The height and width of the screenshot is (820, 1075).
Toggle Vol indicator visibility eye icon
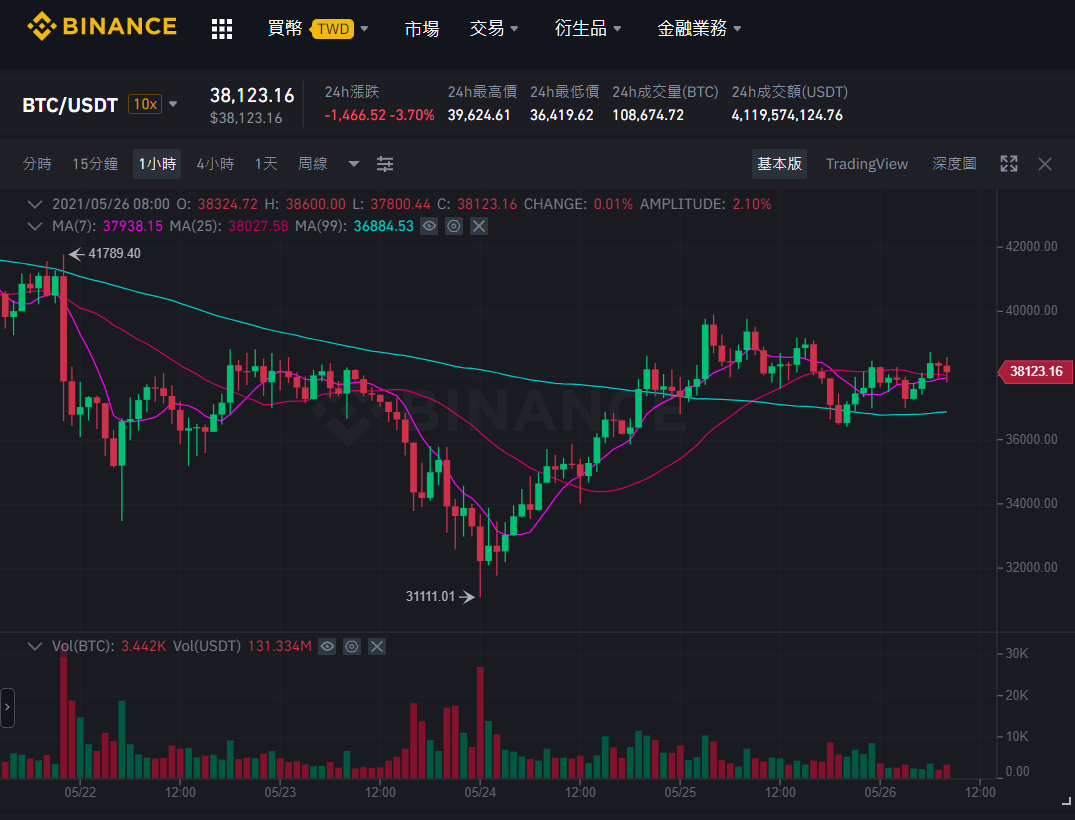coord(327,647)
